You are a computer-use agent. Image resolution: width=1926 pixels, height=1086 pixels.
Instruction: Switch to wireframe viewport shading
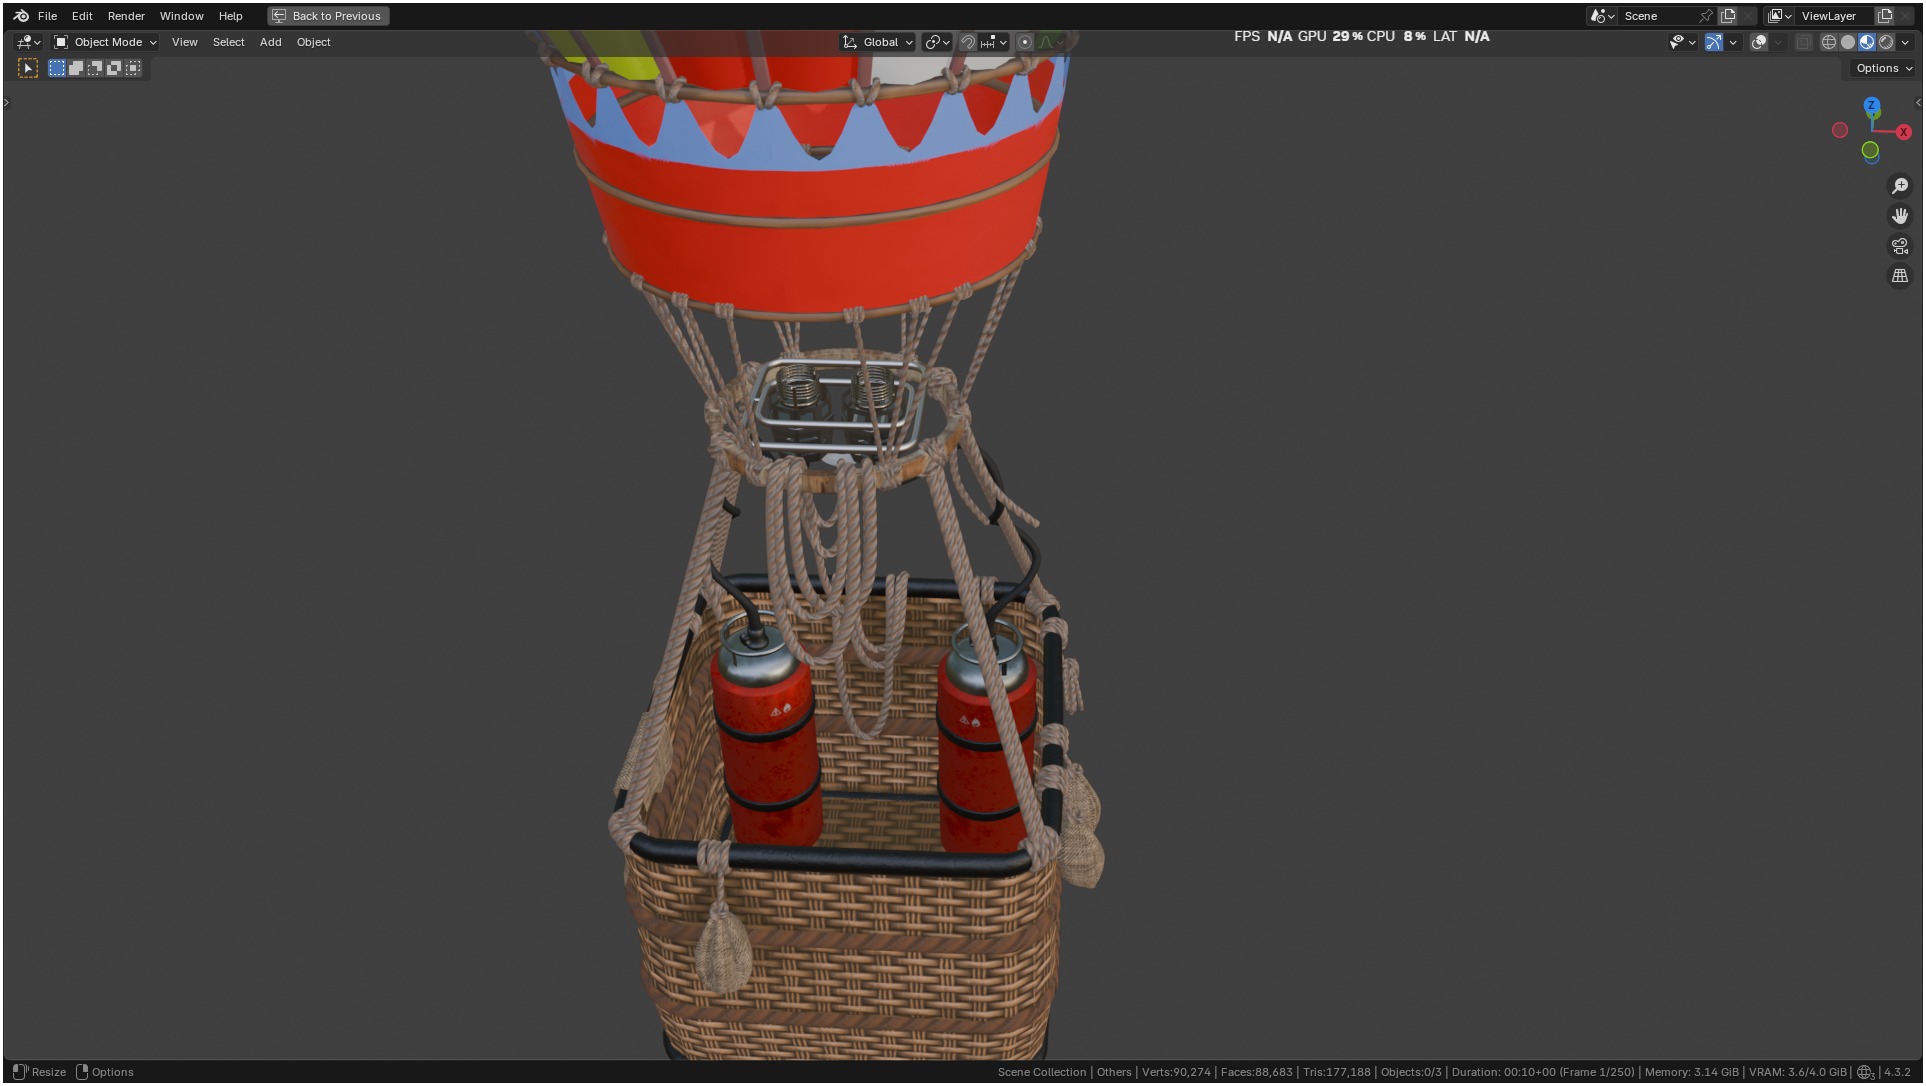1829,42
